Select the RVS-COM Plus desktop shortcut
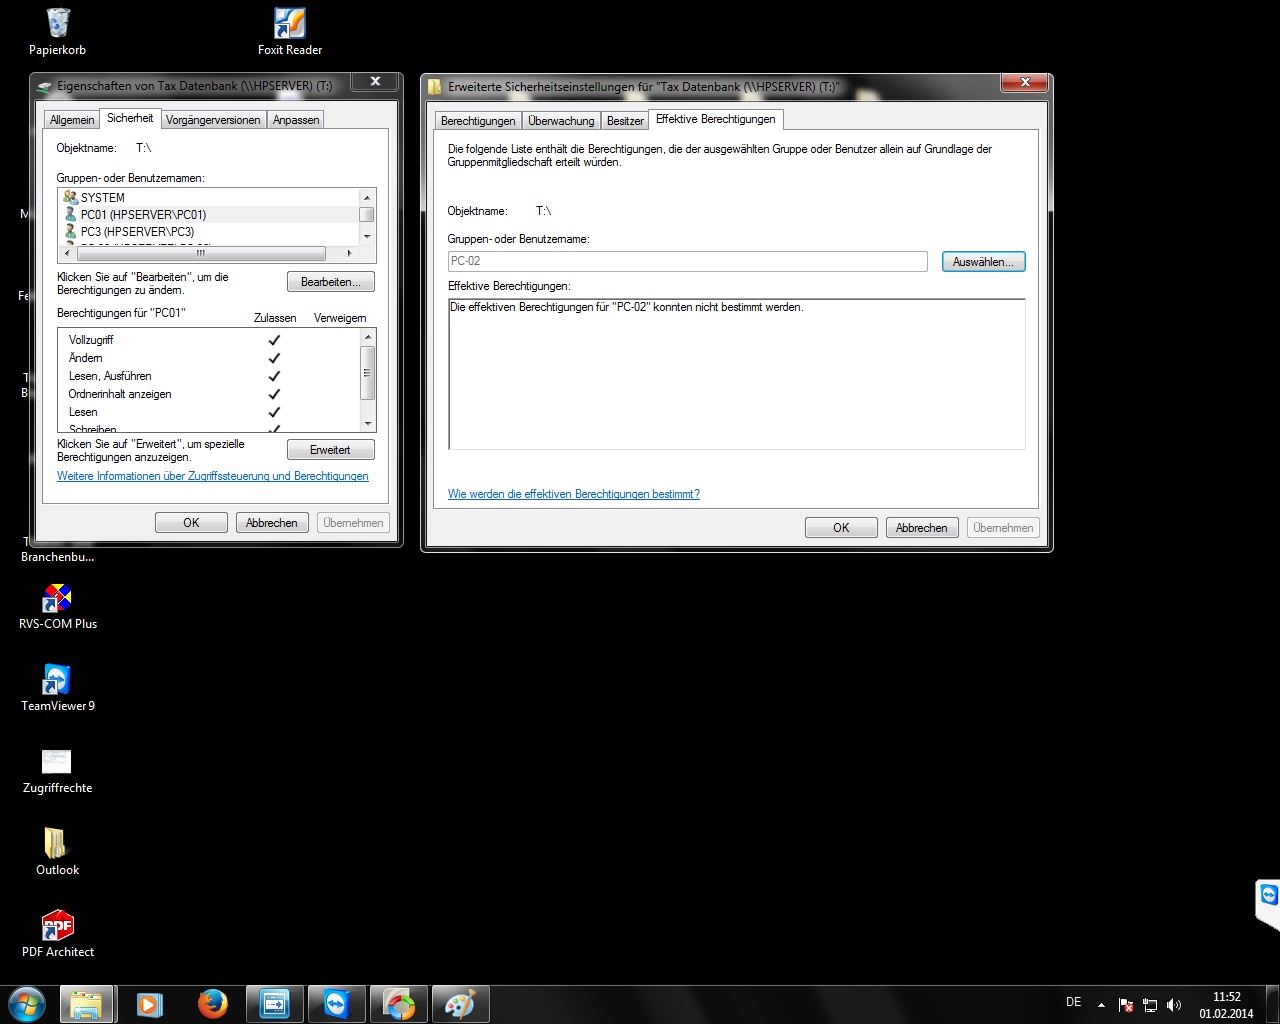Image resolution: width=1280 pixels, height=1024 pixels. tap(58, 606)
